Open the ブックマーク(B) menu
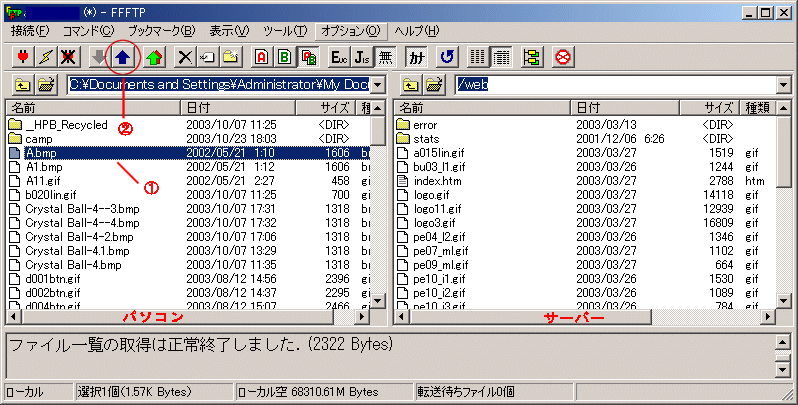The width and height of the screenshot is (798, 405). (x=161, y=31)
